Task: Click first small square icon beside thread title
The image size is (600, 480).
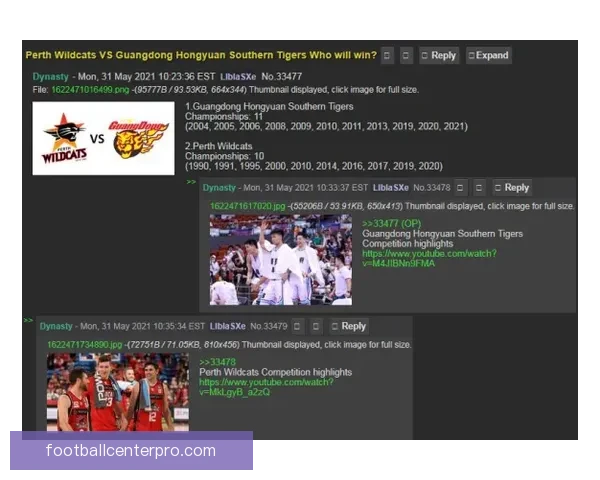Action: coord(387,56)
